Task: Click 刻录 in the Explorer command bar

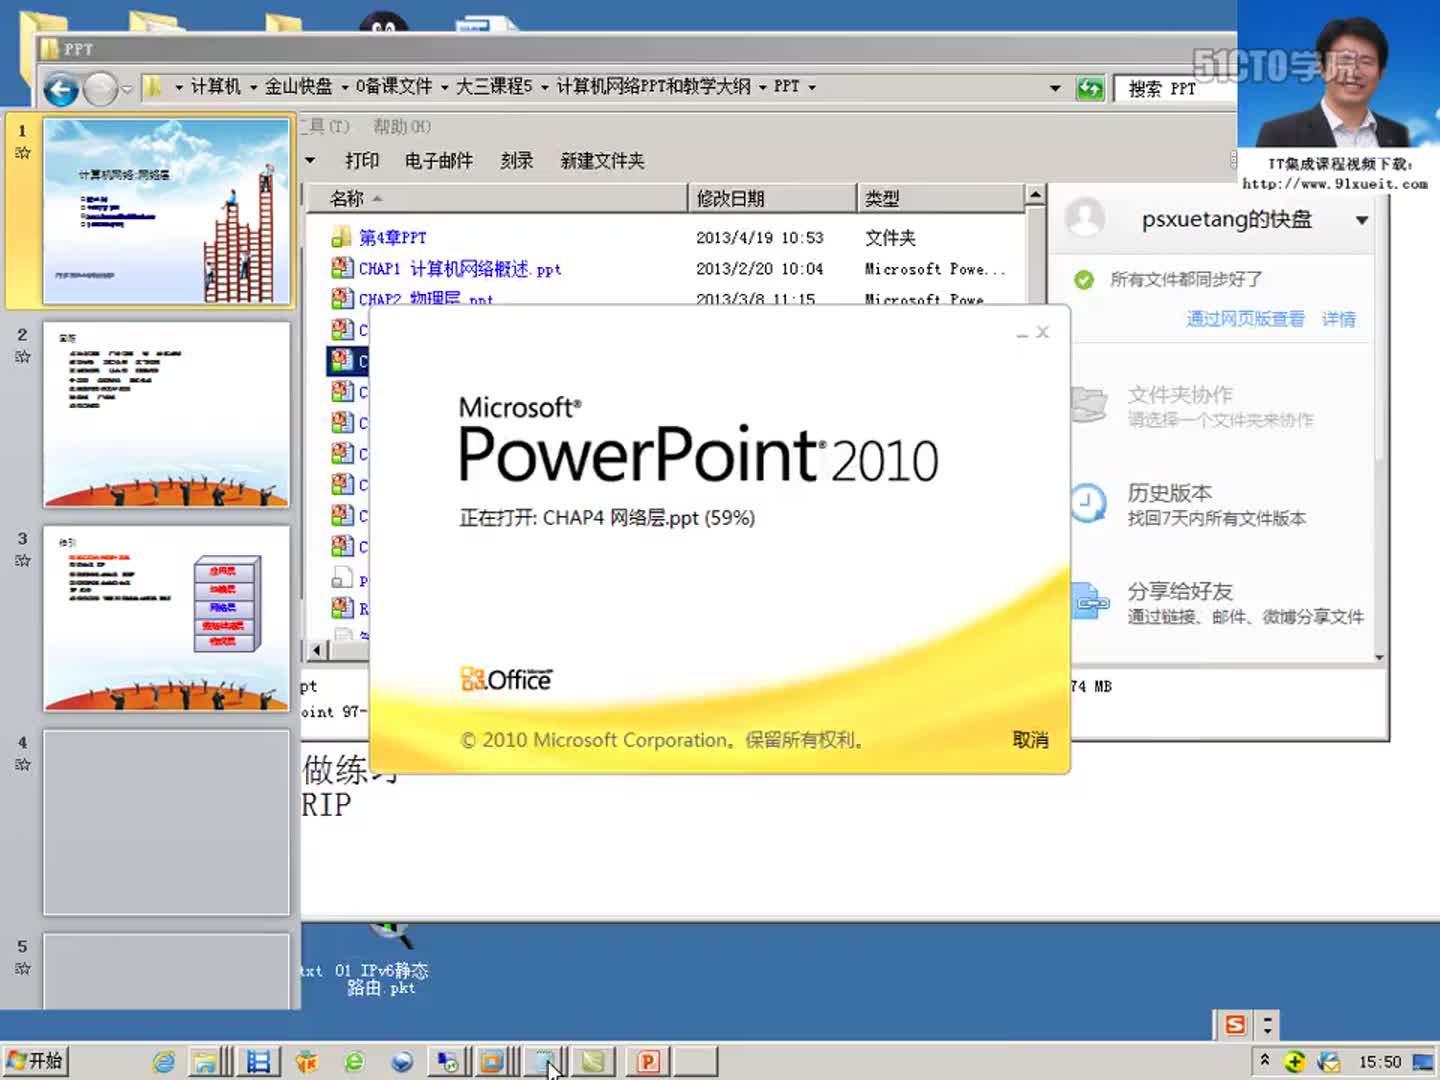Action: 516,161
